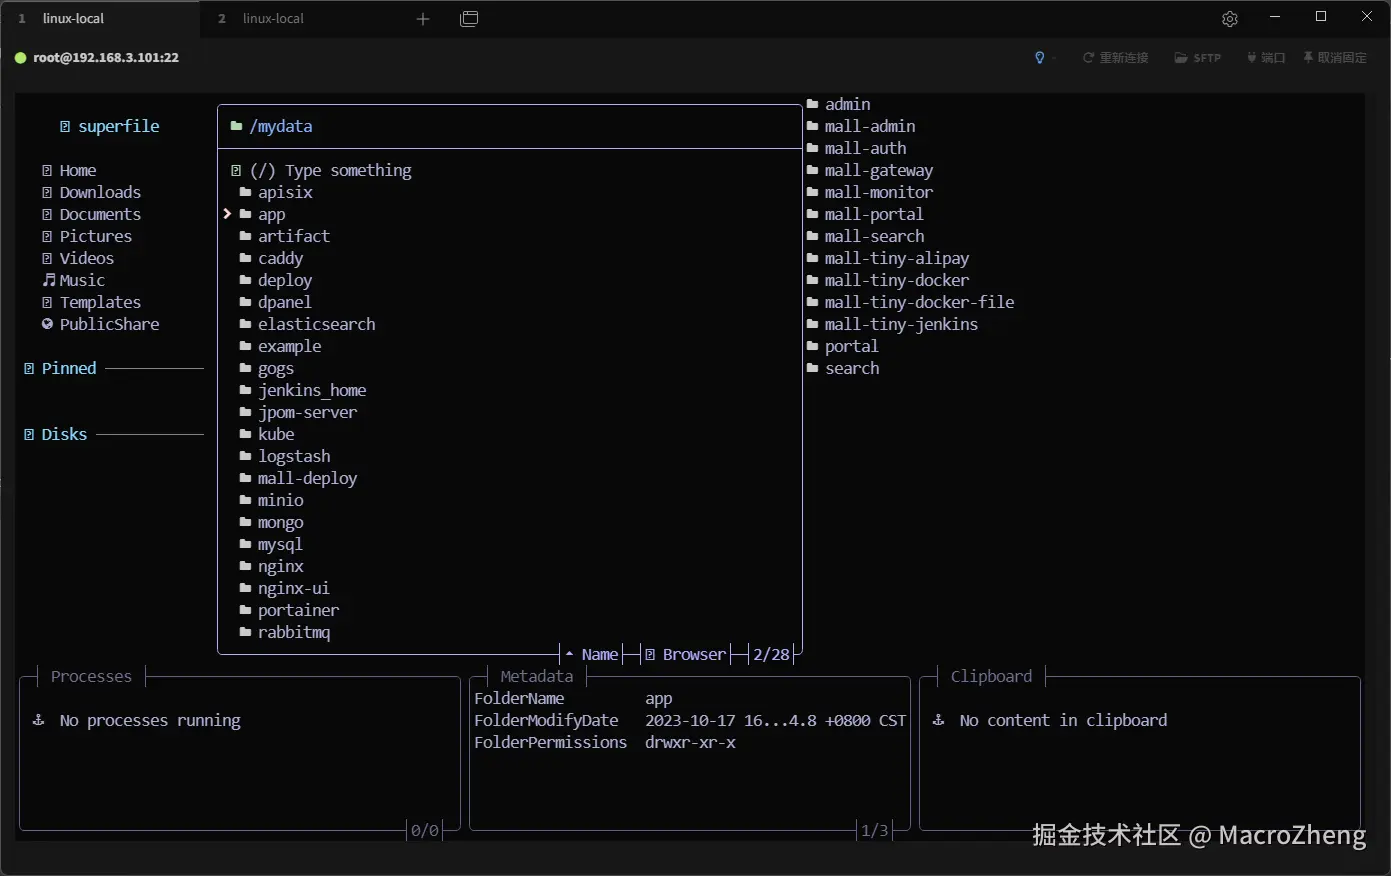The image size is (1391, 876).
Task: Open the split window layout icon
Action: [469, 19]
